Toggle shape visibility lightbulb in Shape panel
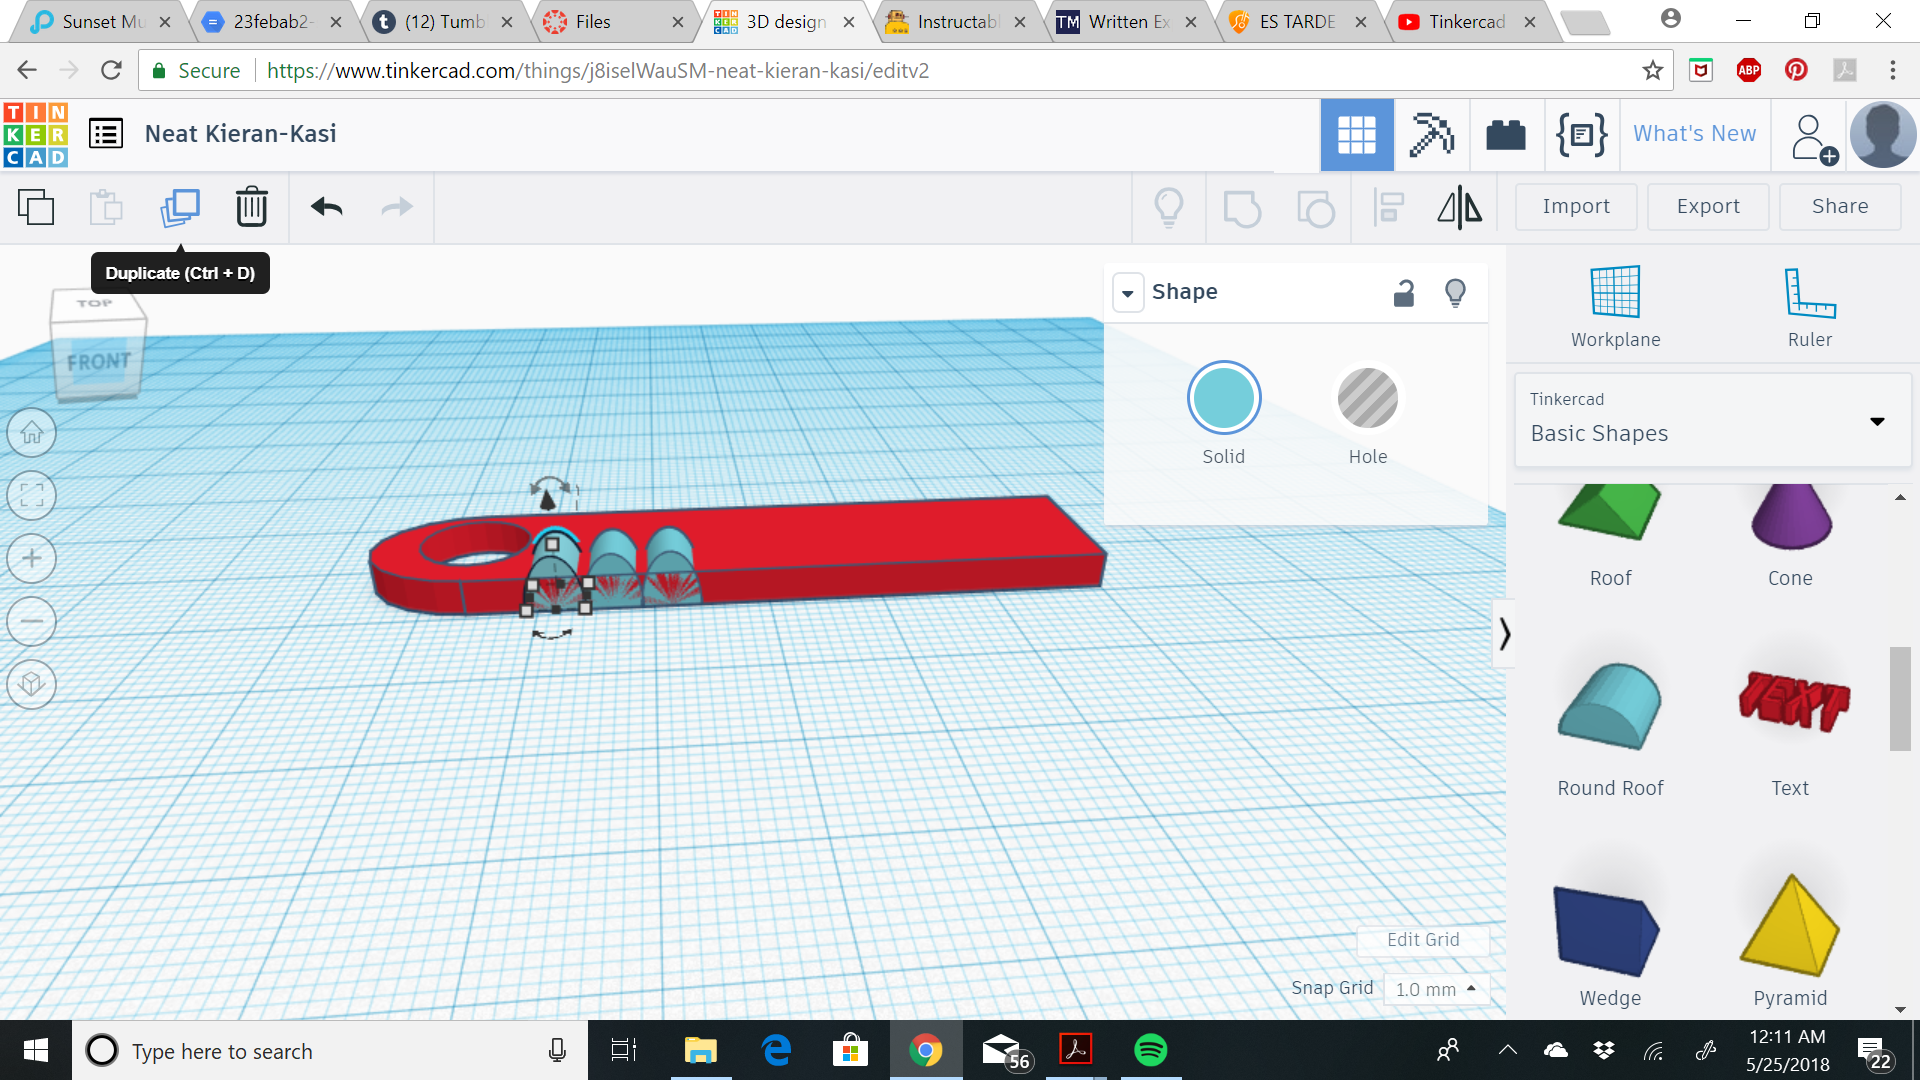Screen dimensions: 1920x1080 (1456, 293)
